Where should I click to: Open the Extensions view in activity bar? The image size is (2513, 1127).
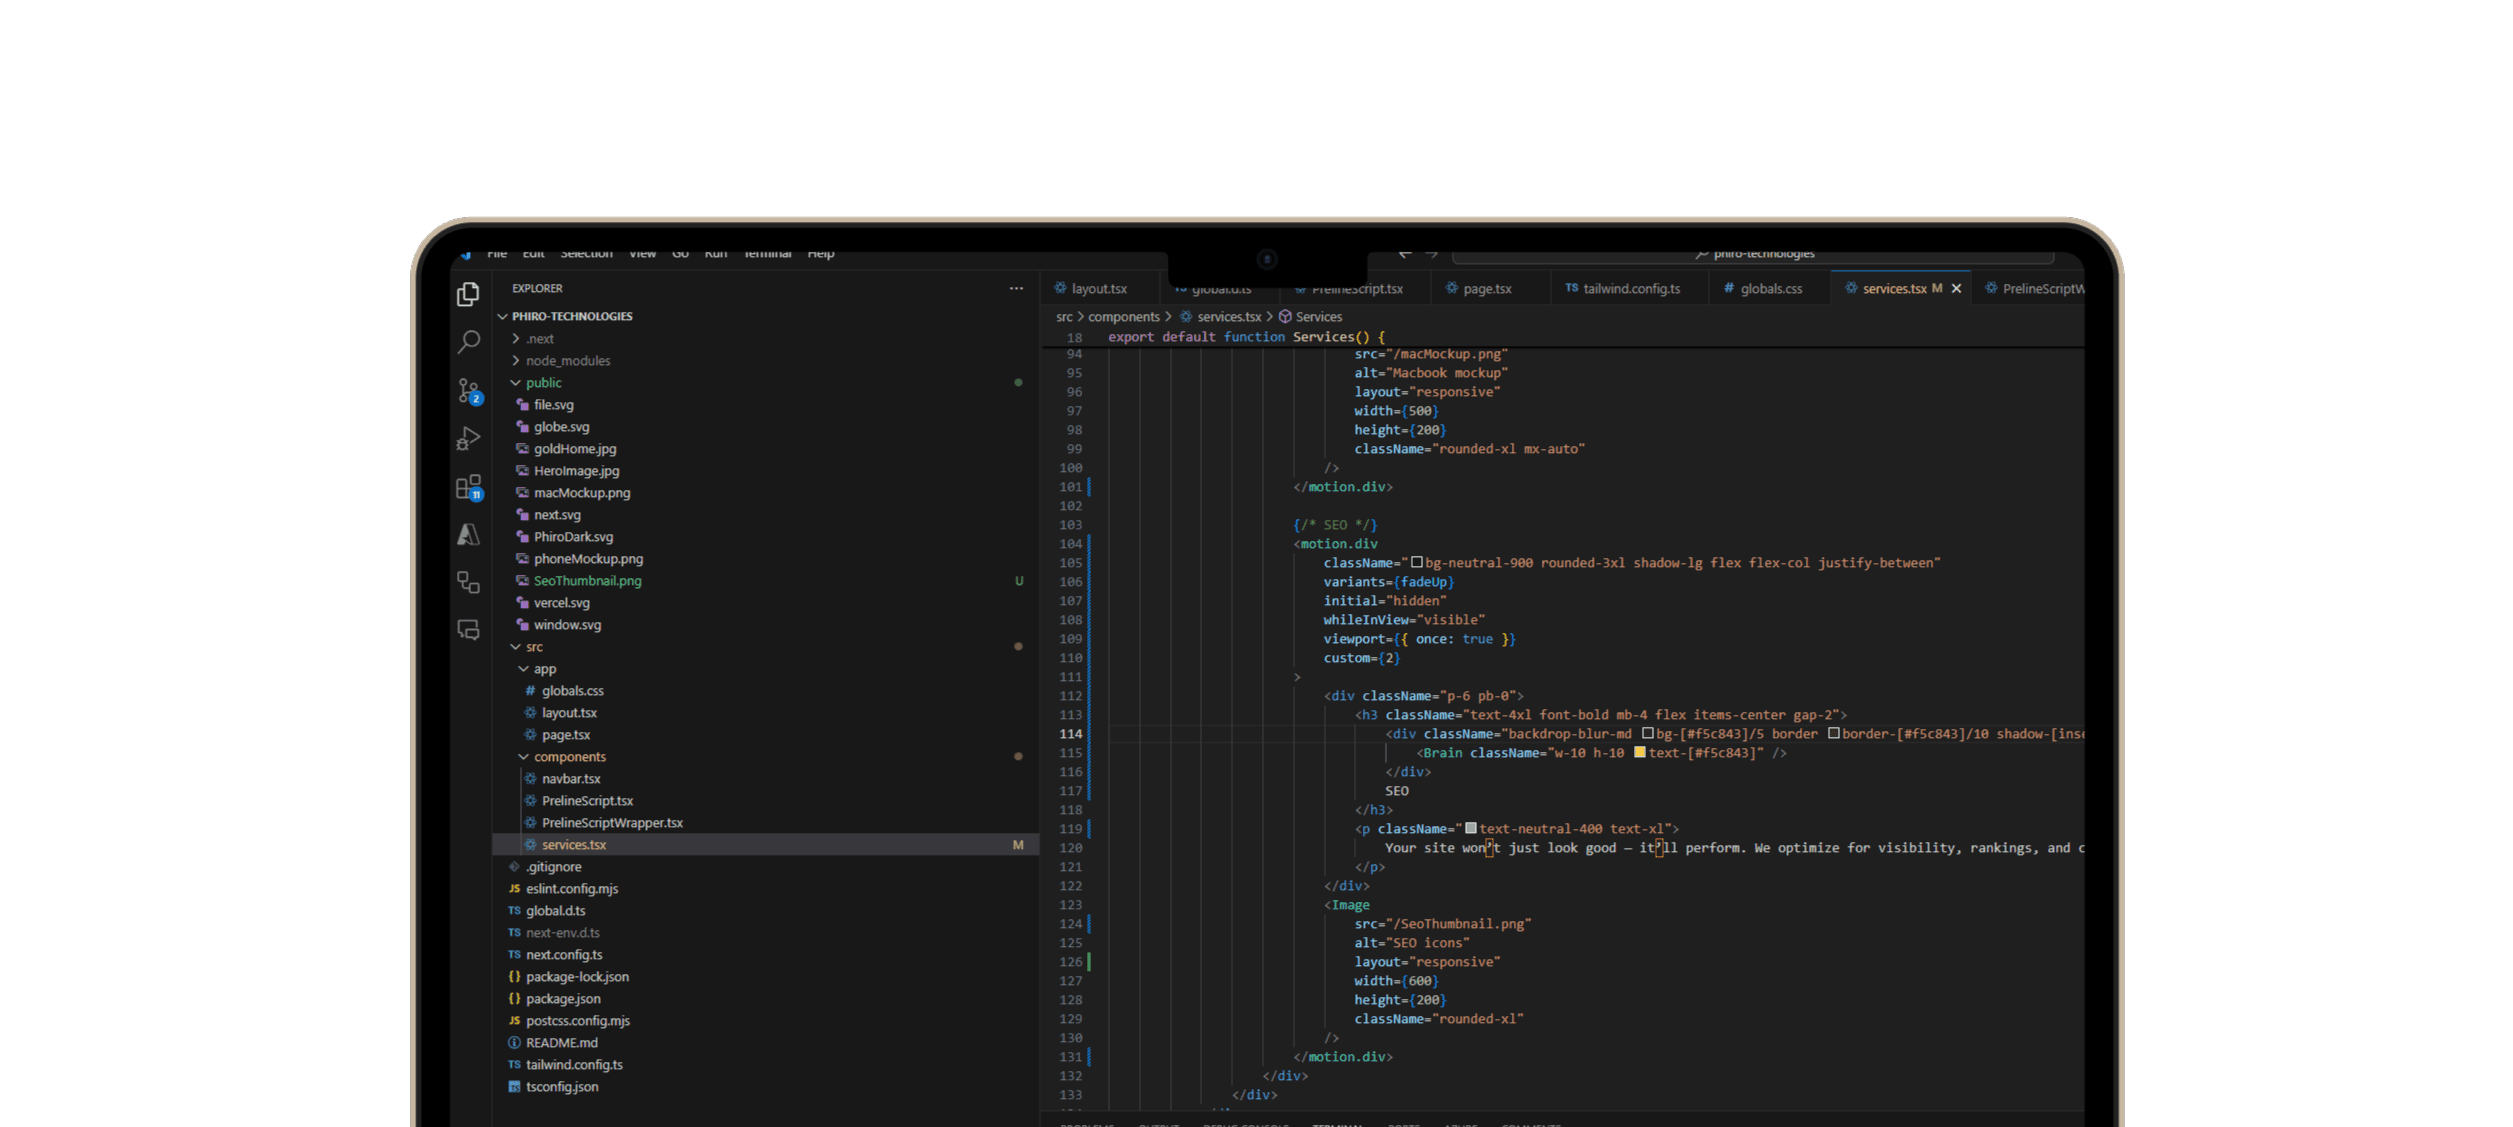(x=468, y=487)
